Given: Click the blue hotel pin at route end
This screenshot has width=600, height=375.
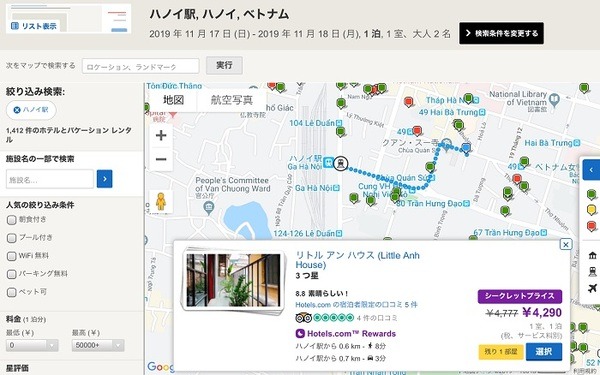Looking at the screenshot, I should (x=466, y=148).
